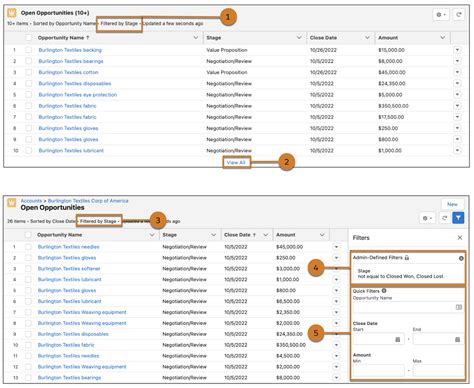Click the opportunity crown icon in top list header
The height and width of the screenshot is (388, 474).
12,13
